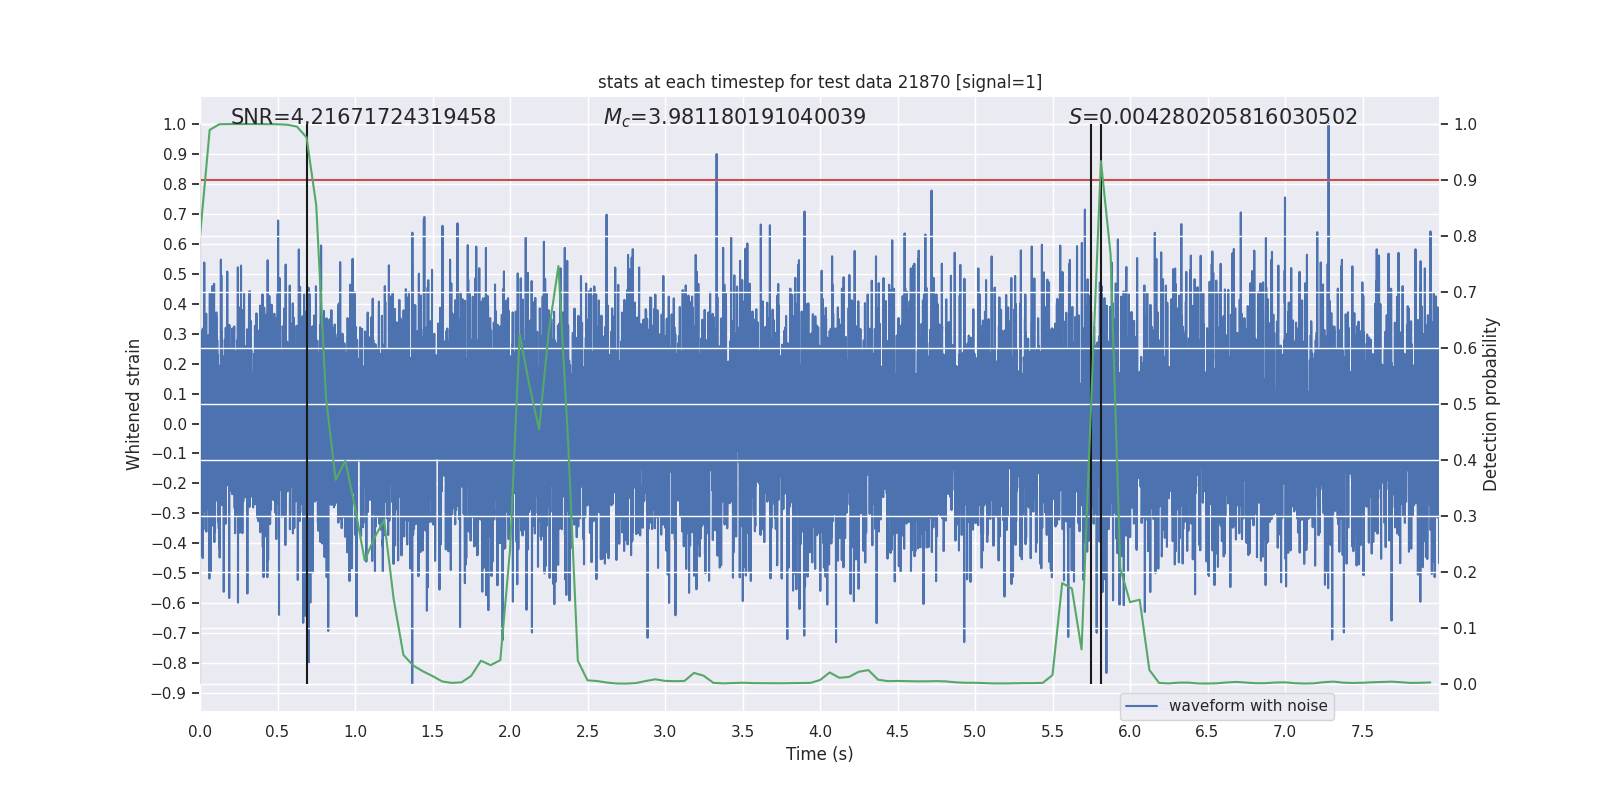The image size is (1600, 800).
Task: Click the Mc=3.981180191040039 chirp mass annotation
Action: 735,117
